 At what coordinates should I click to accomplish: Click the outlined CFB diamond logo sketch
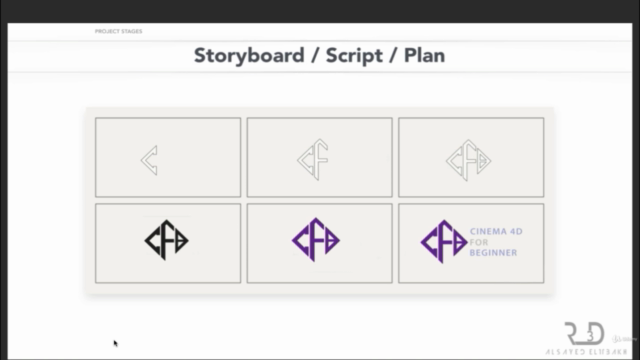(469, 160)
